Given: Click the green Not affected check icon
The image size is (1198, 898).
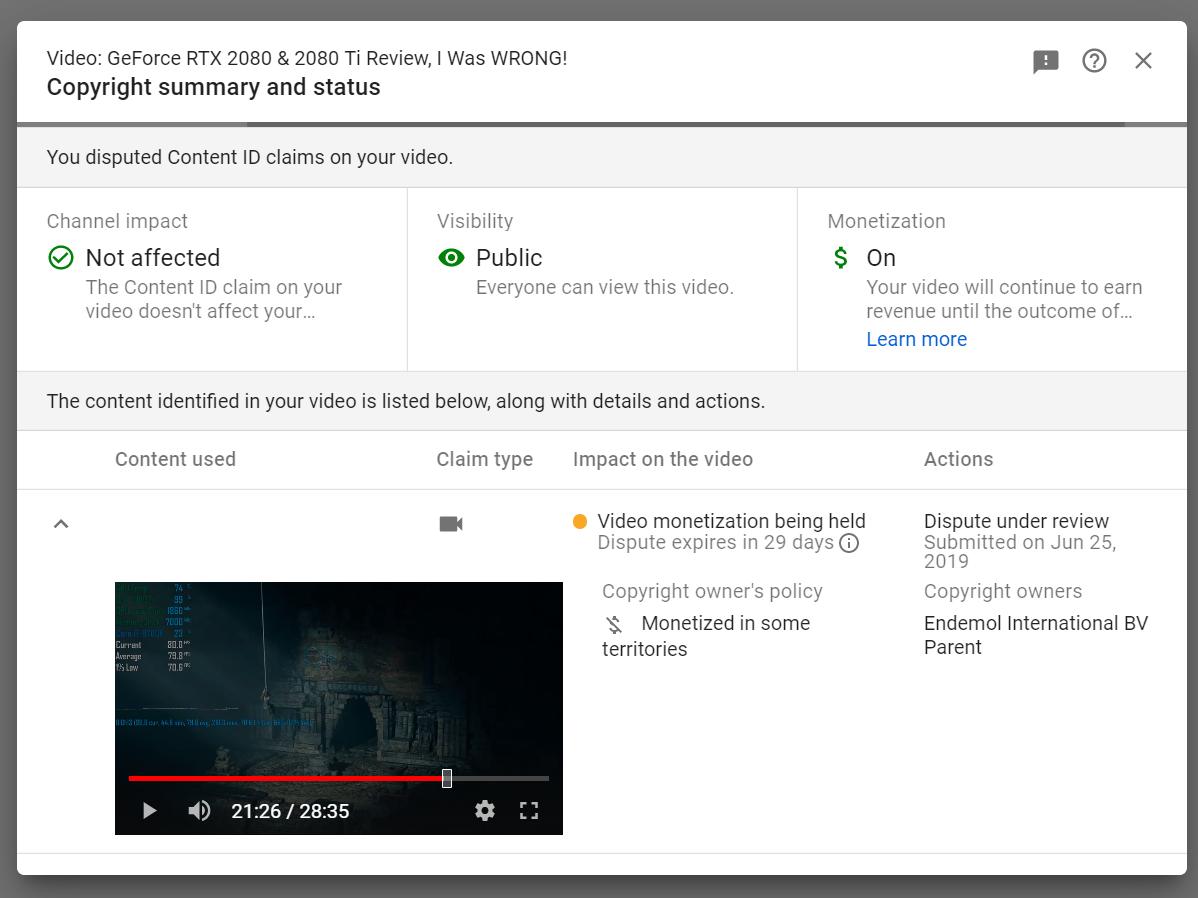Looking at the screenshot, I should (61, 258).
